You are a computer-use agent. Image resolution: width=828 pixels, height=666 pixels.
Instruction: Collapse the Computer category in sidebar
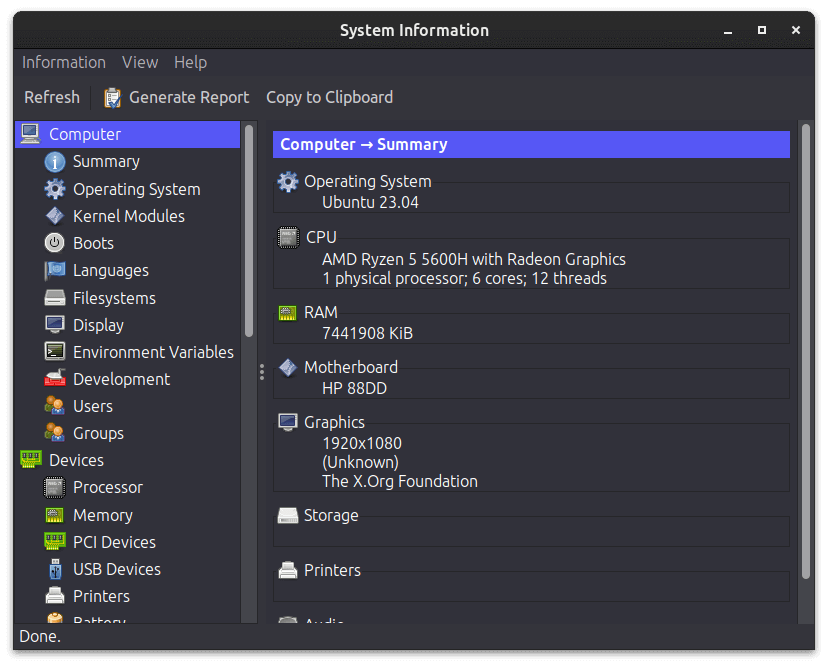point(84,134)
